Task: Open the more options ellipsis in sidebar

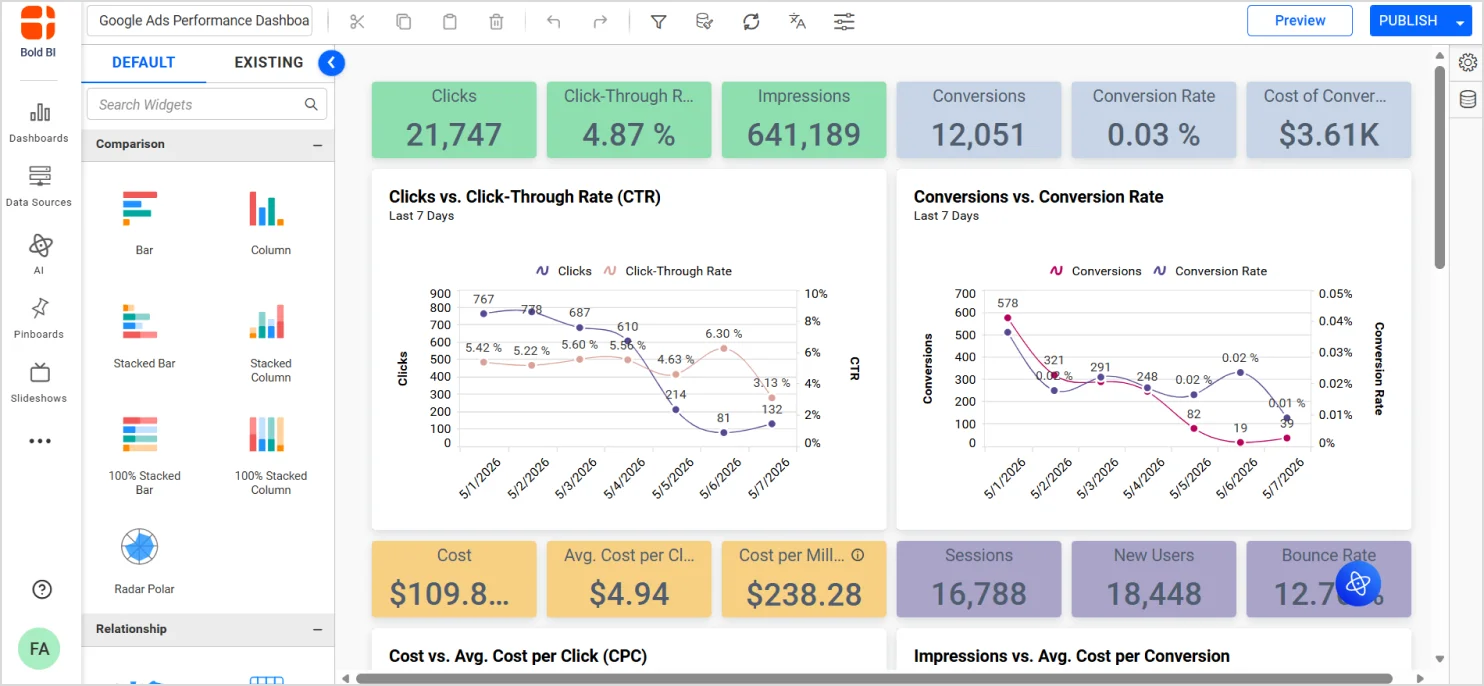Action: 39,441
